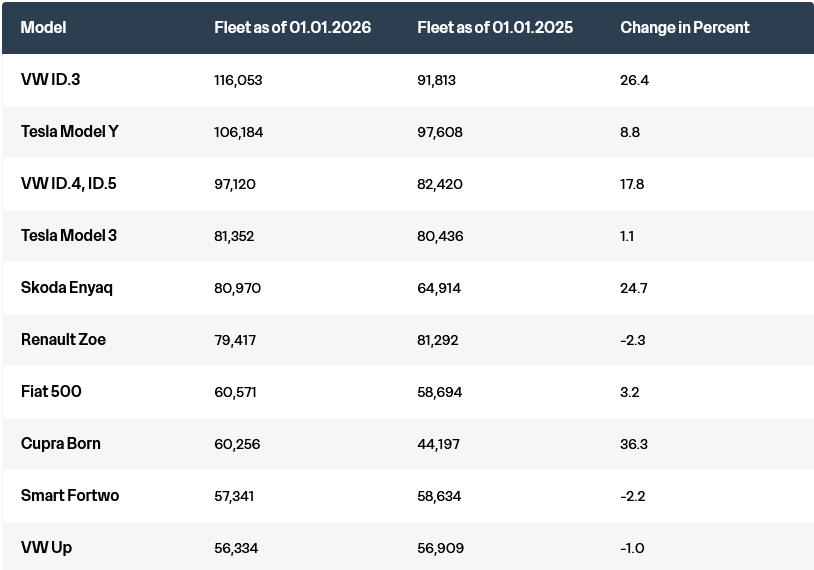Click the value 64,914
Image resolution: width=814 pixels, height=570 pixels.
pyautogui.click(x=439, y=288)
